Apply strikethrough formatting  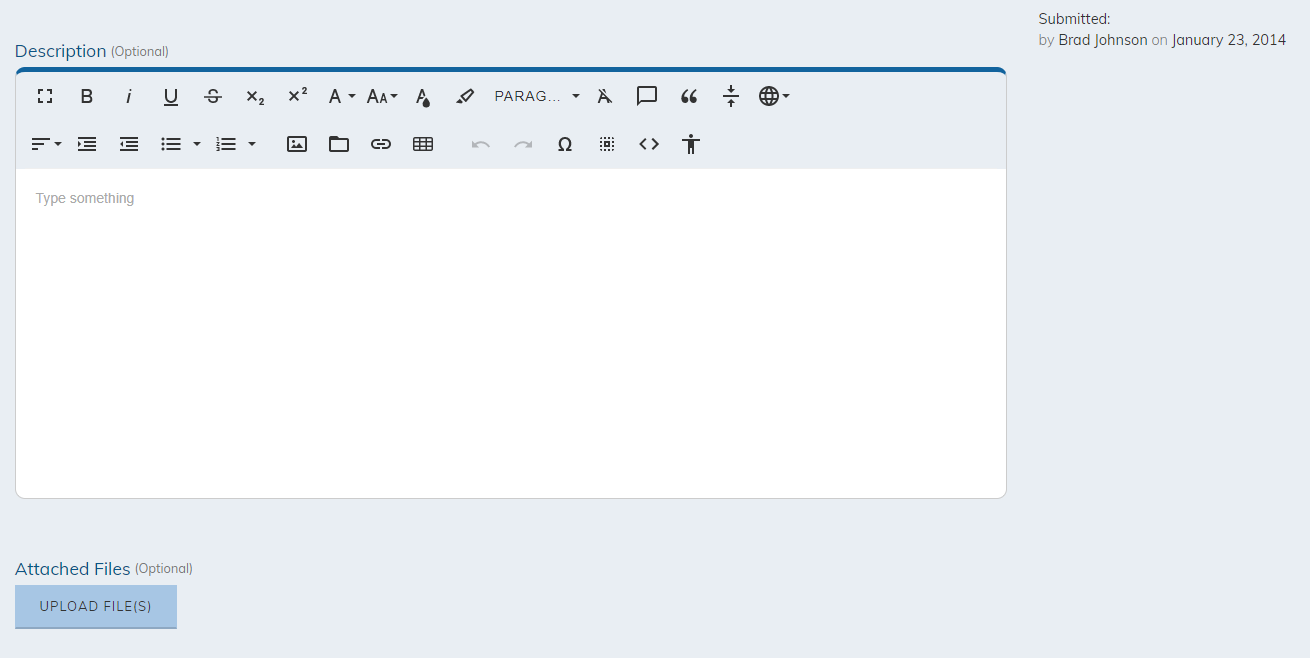pyautogui.click(x=213, y=96)
